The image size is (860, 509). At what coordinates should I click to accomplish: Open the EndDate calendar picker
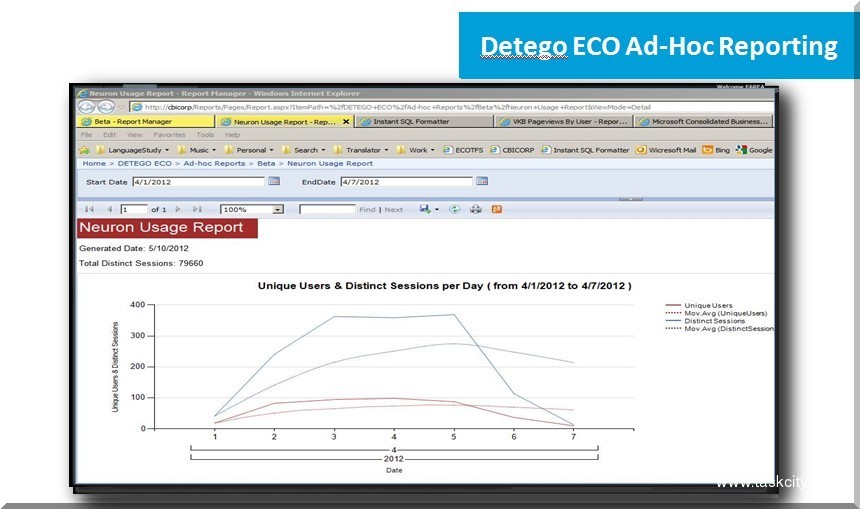click(482, 181)
